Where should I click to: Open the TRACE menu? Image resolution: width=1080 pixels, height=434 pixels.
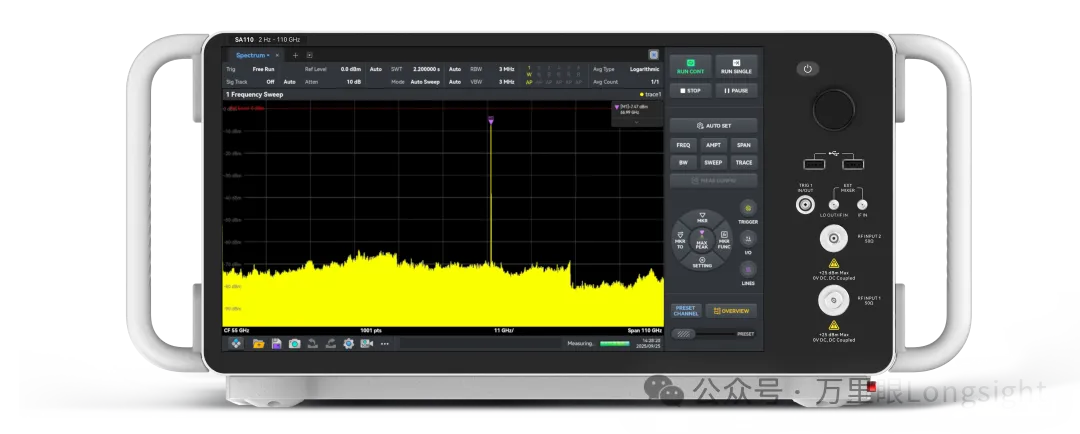coord(744,163)
